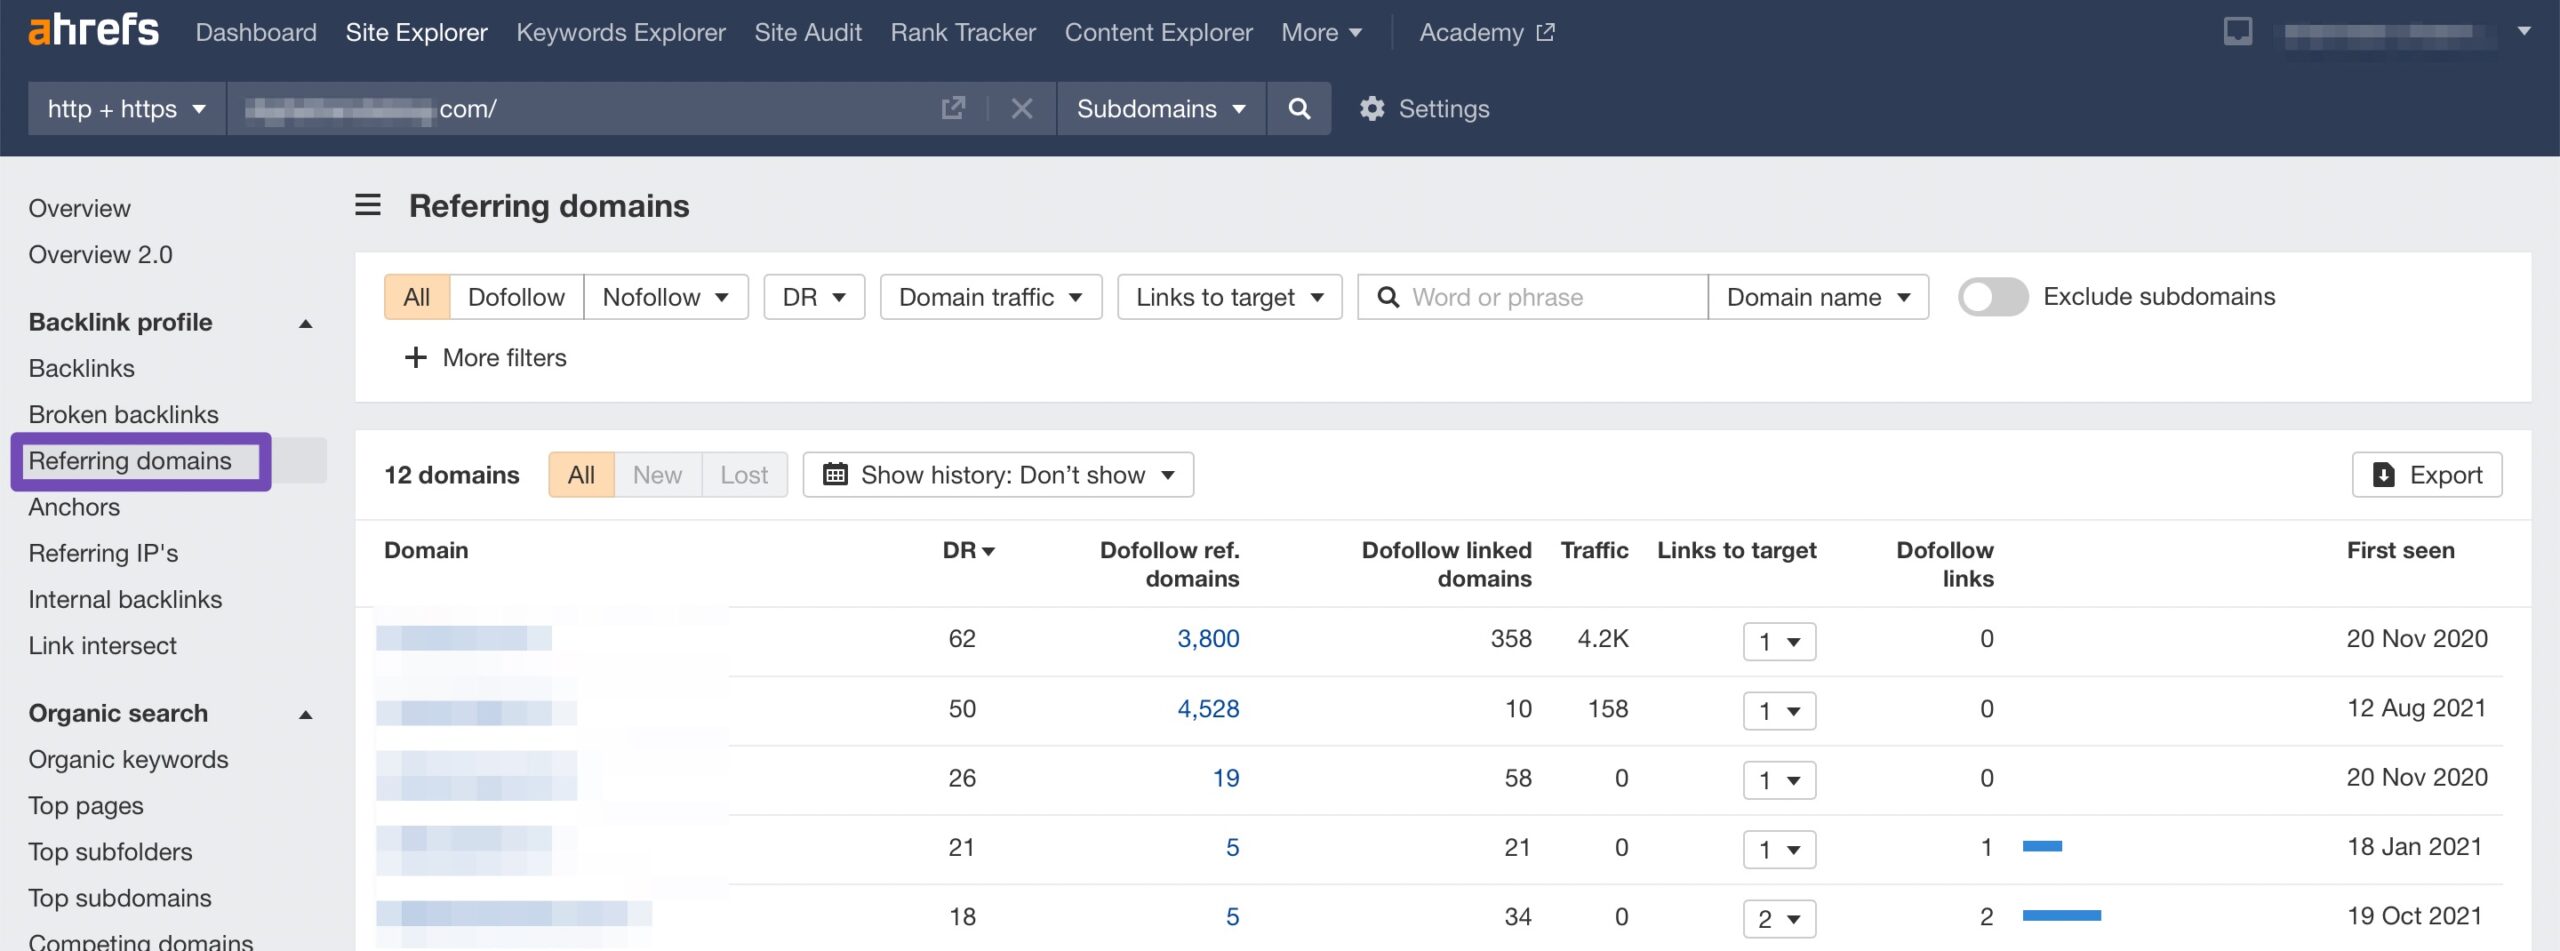Image resolution: width=2560 pixels, height=951 pixels.
Task: Open Settings via the gear icon
Action: [x=1372, y=109]
